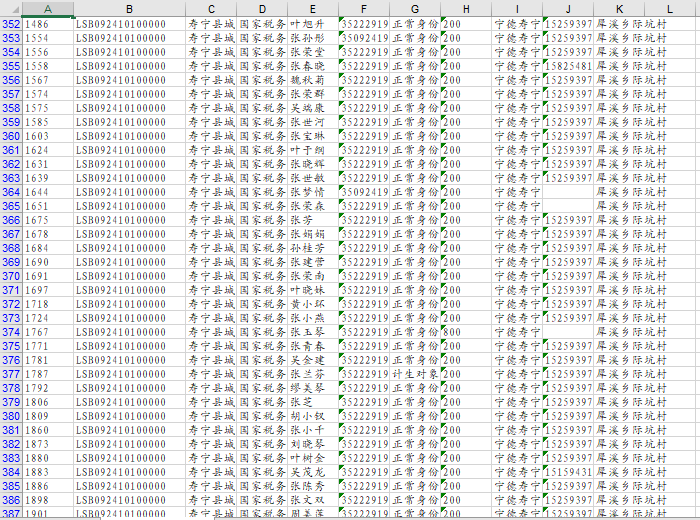Click cell containing 1898 in column A
Screen dimensions: 700x520
pyautogui.click(x=48, y=500)
